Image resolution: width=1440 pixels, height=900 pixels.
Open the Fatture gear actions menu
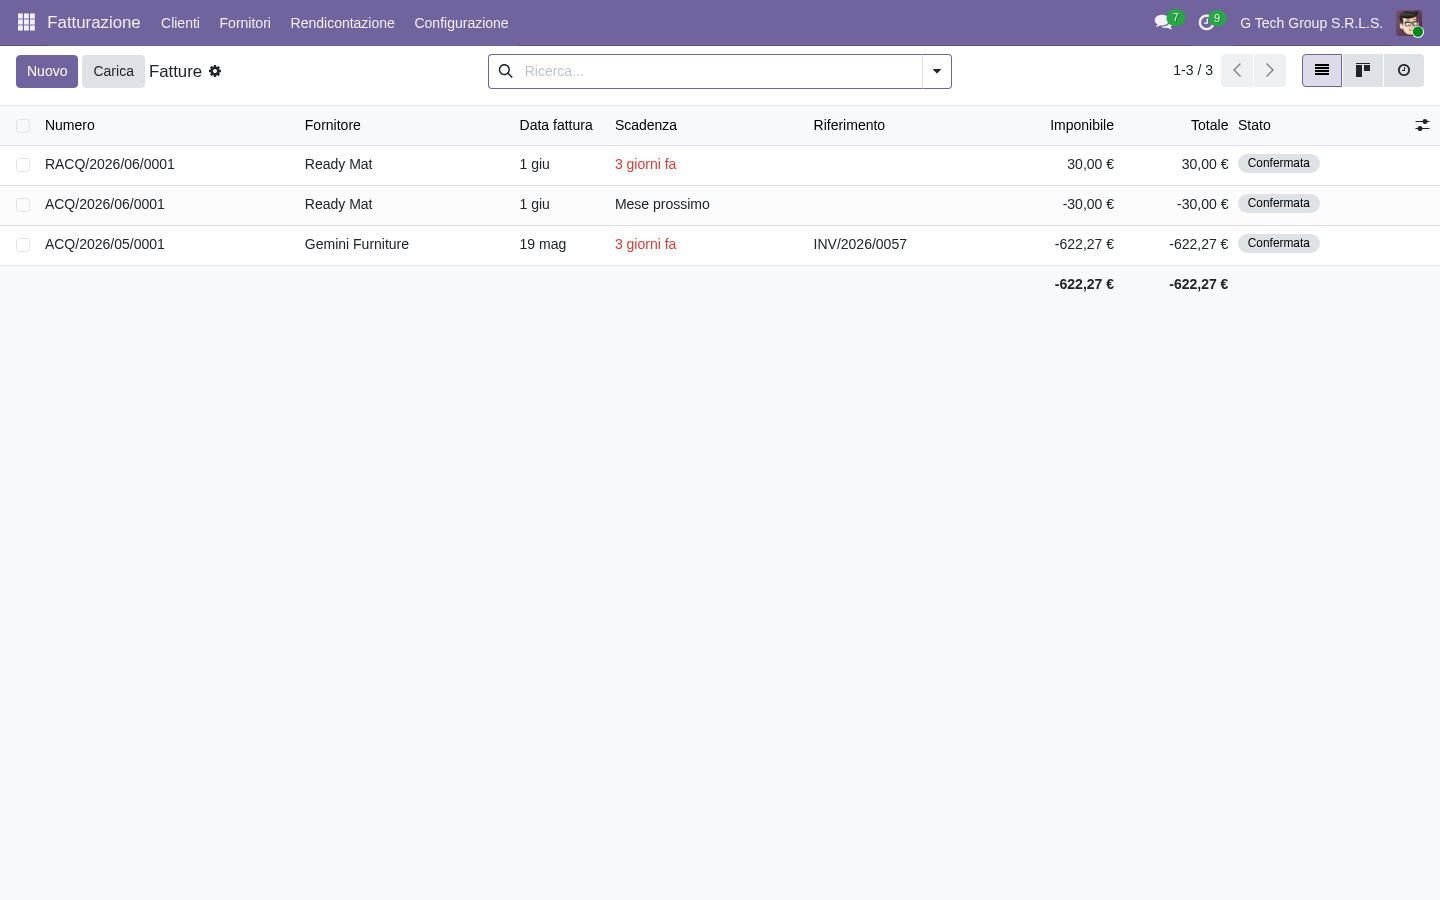215,71
